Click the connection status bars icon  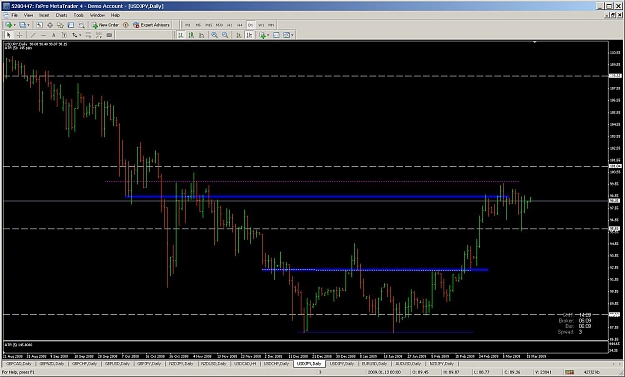click(x=569, y=372)
